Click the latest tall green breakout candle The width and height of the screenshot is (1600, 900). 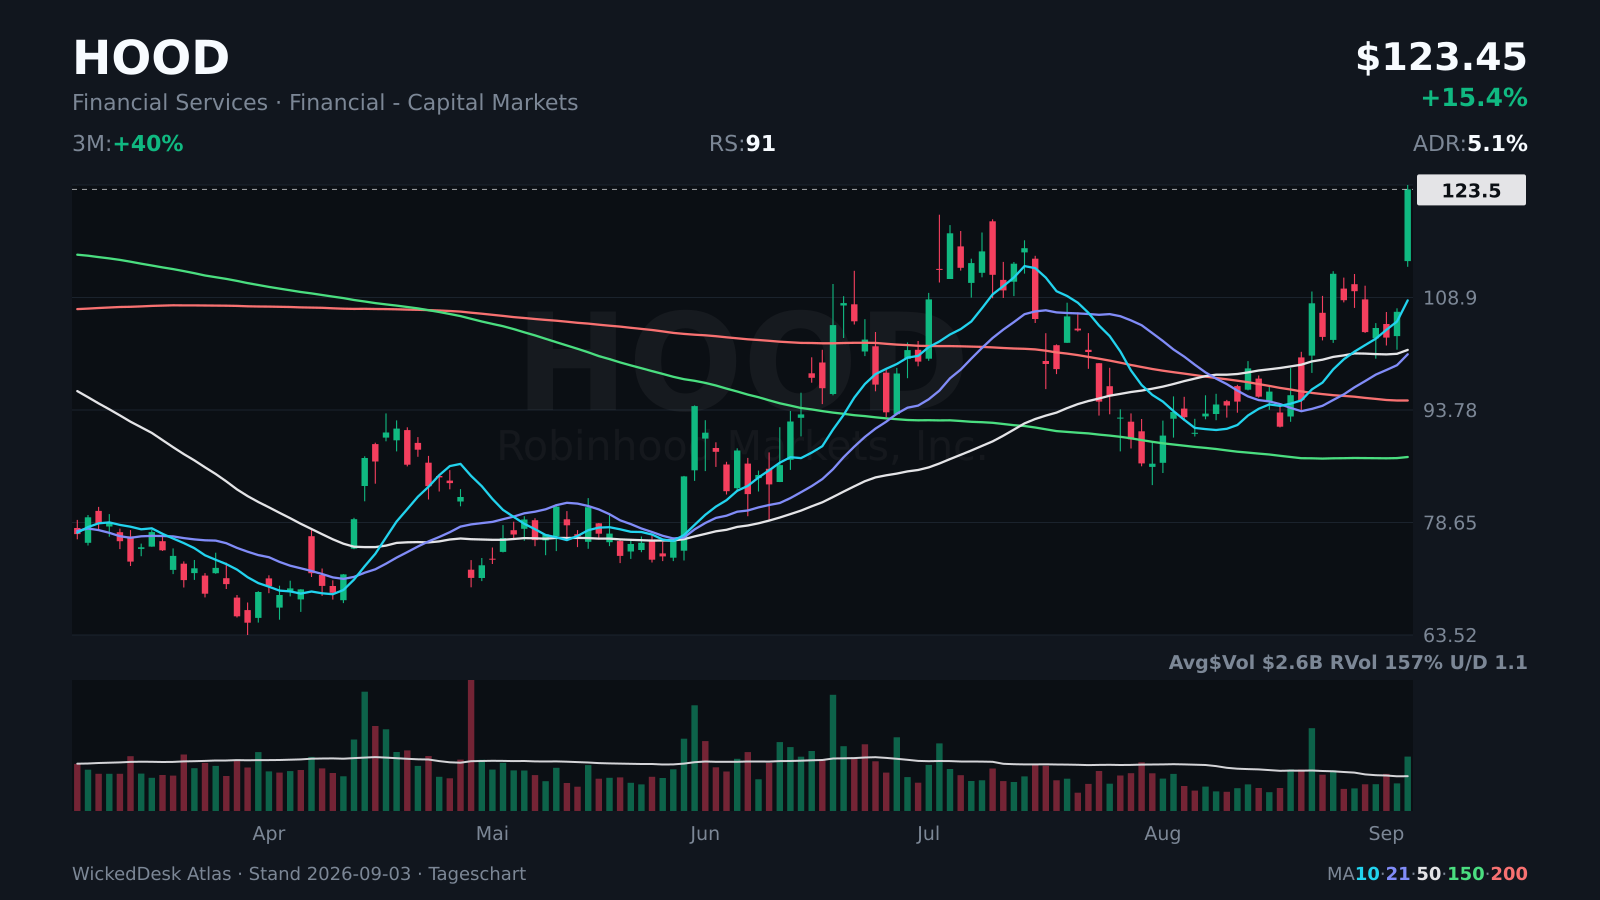point(1408,225)
